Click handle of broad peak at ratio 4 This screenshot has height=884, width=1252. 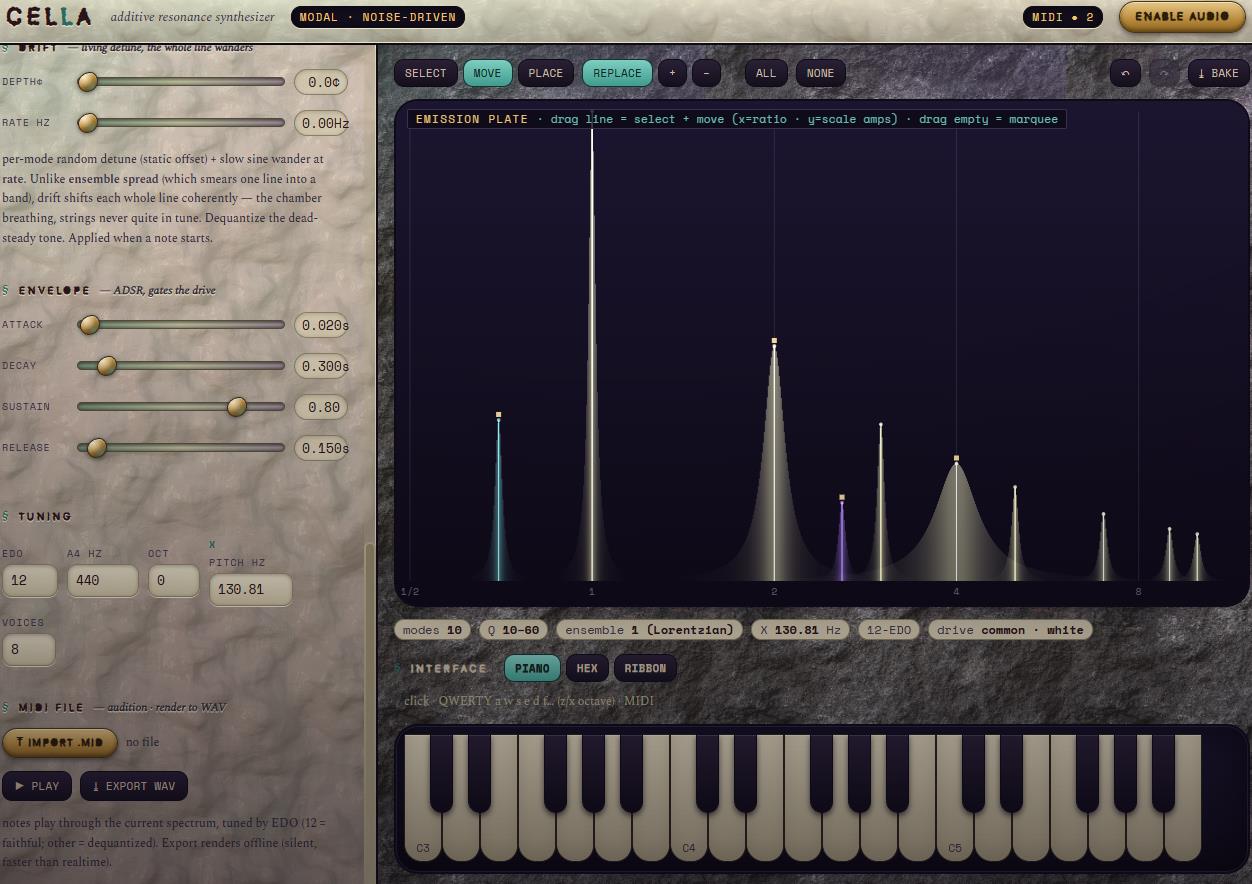pyautogui.click(x=956, y=458)
